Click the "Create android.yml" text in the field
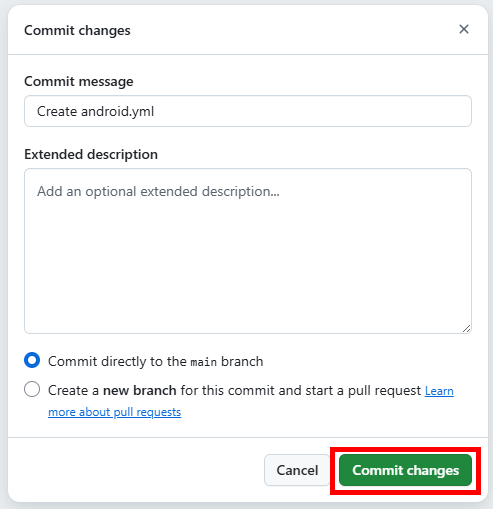 [96, 111]
